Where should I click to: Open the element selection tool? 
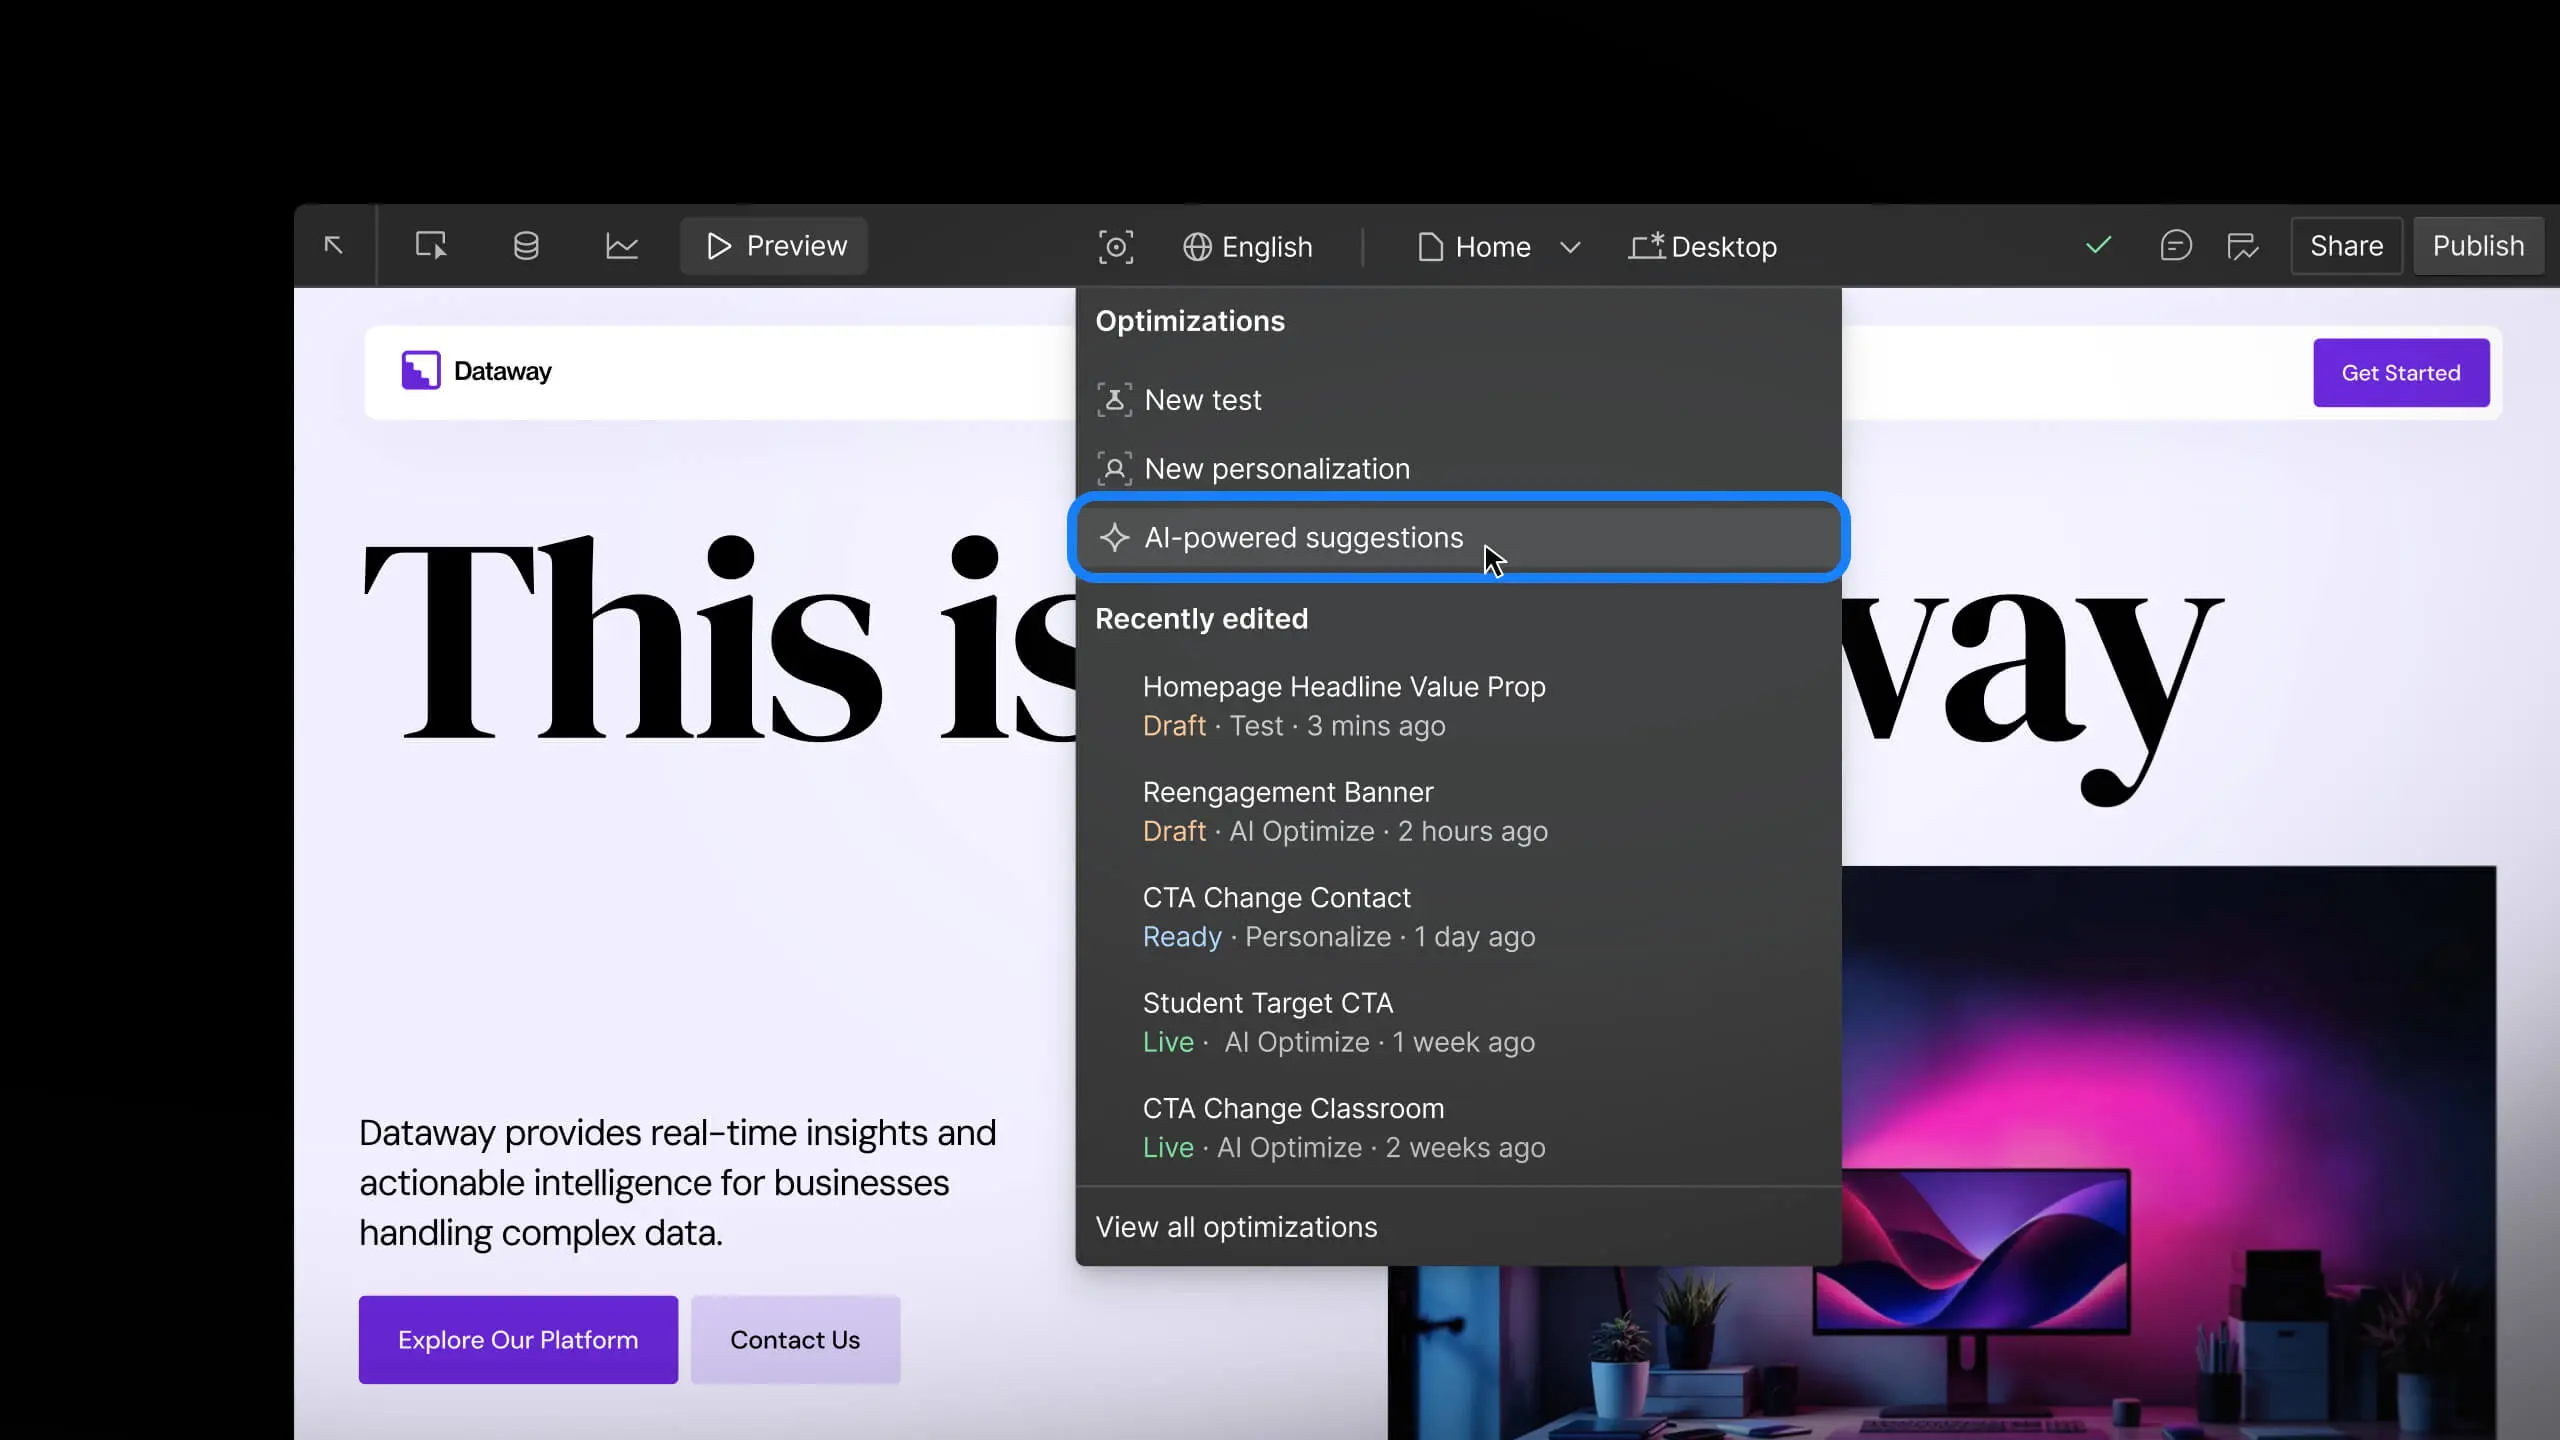[x=429, y=246]
